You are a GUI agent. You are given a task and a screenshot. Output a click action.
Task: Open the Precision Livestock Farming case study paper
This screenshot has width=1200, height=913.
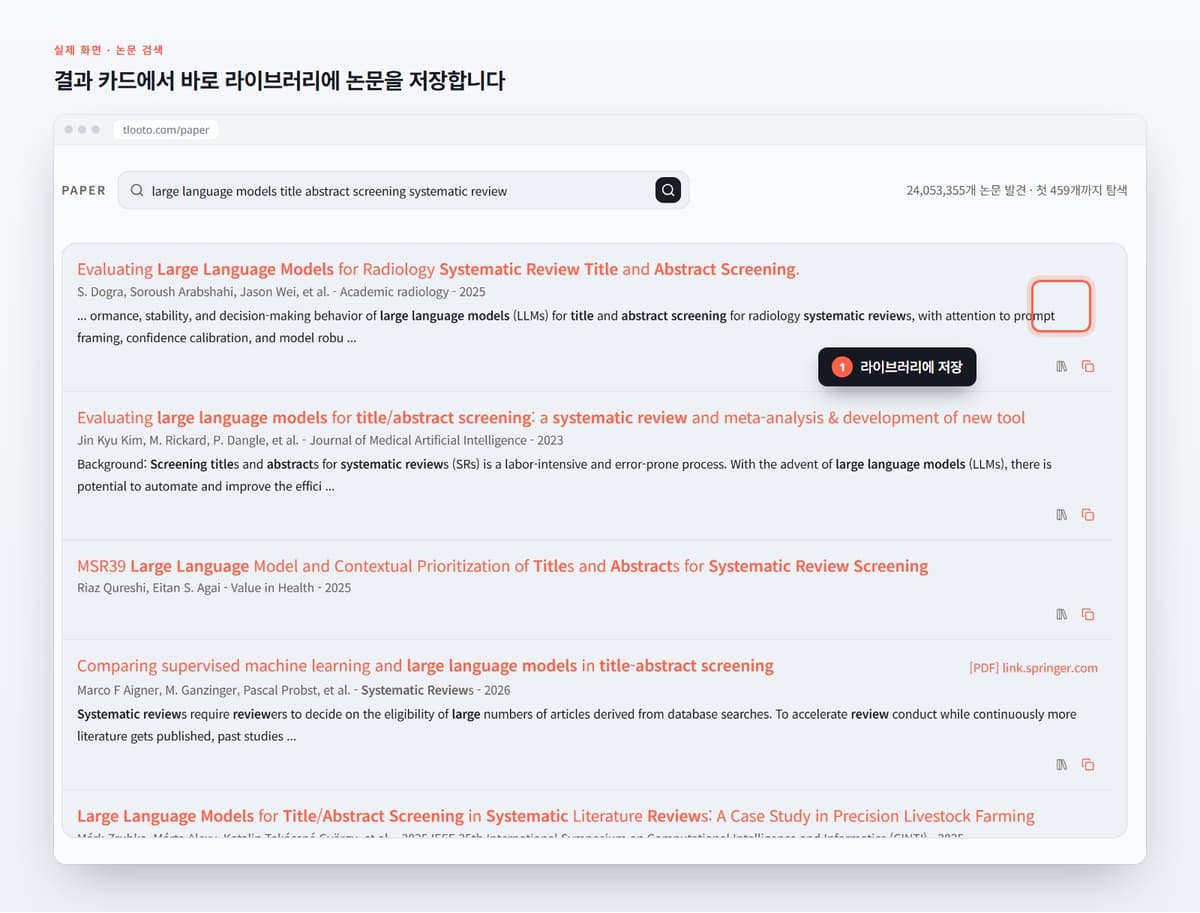click(x=556, y=816)
